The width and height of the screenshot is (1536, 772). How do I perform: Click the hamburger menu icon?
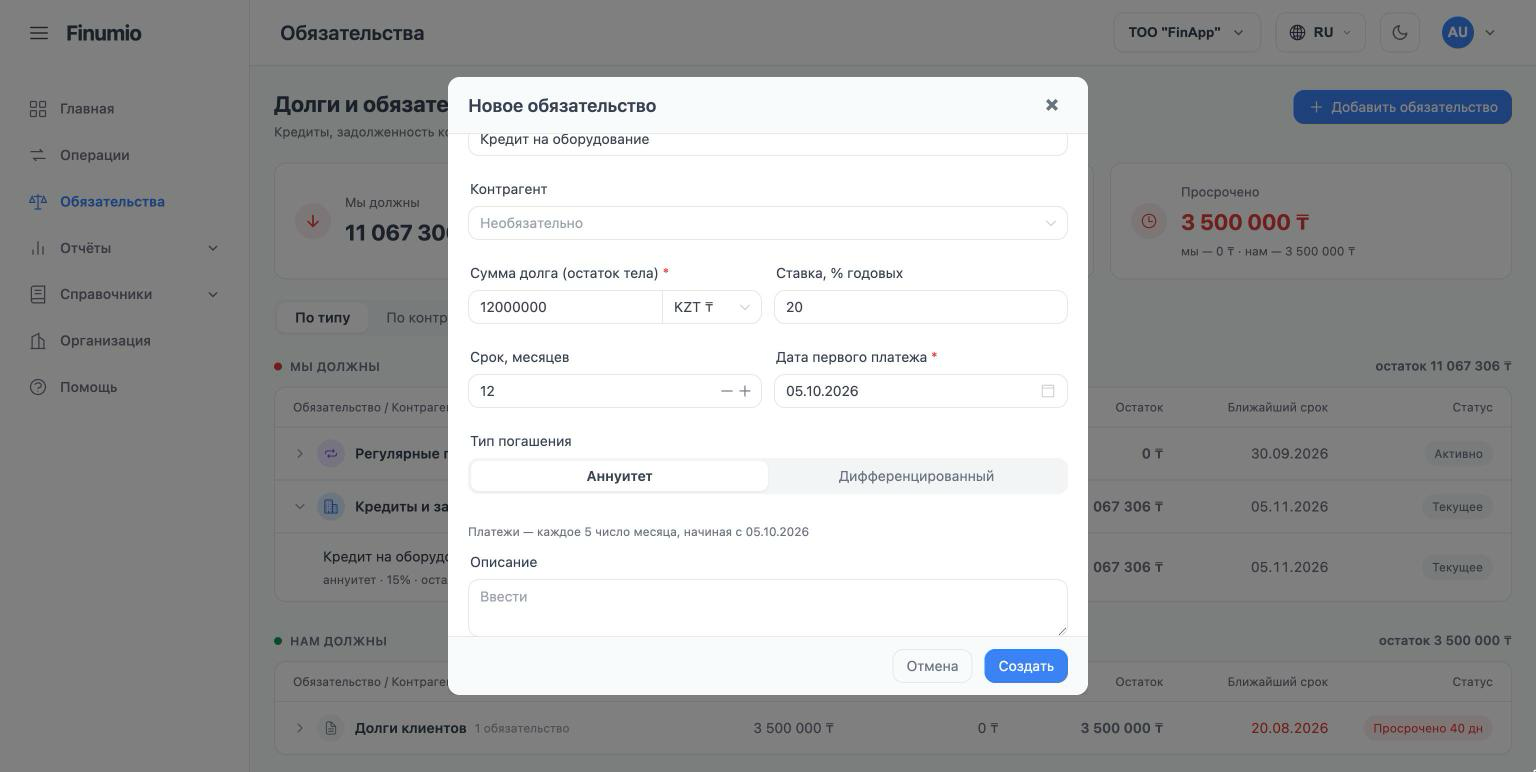[39, 33]
